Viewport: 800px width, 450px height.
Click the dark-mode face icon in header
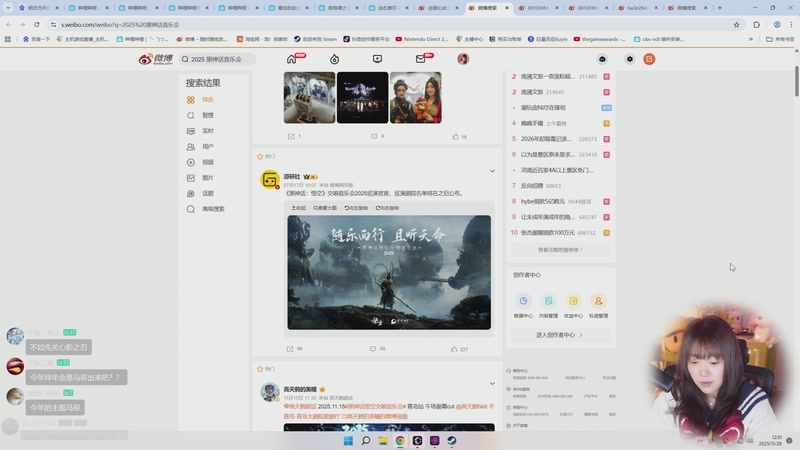tap(602, 59)
